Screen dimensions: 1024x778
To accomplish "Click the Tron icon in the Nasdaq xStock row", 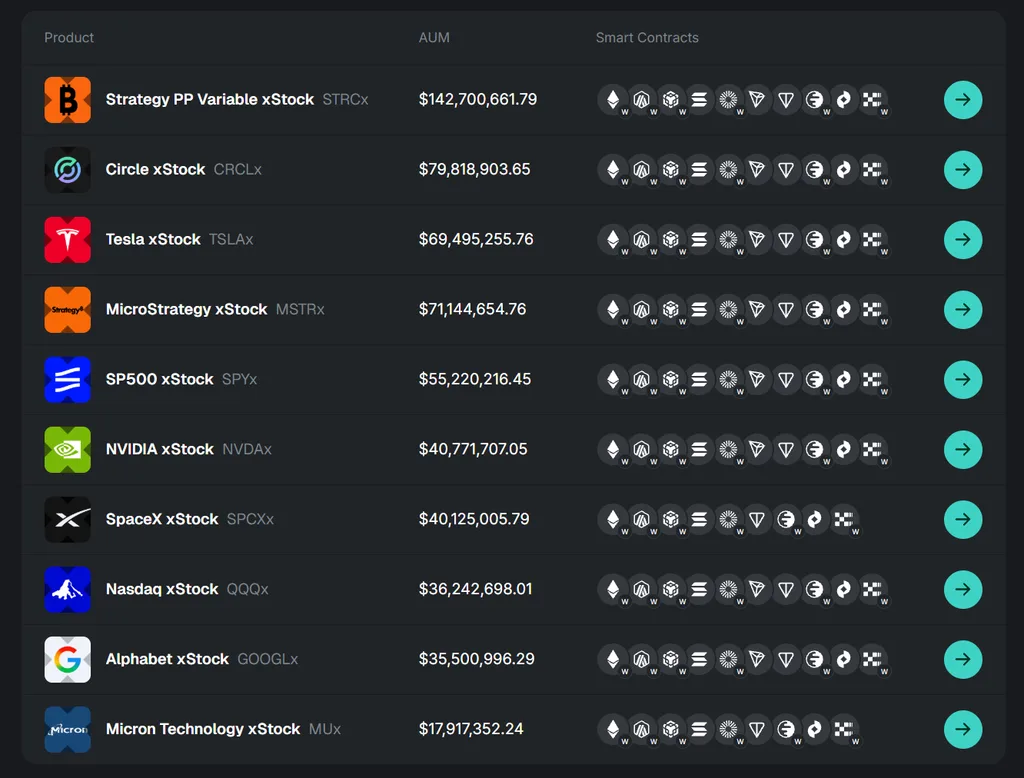I will [756, 589].
